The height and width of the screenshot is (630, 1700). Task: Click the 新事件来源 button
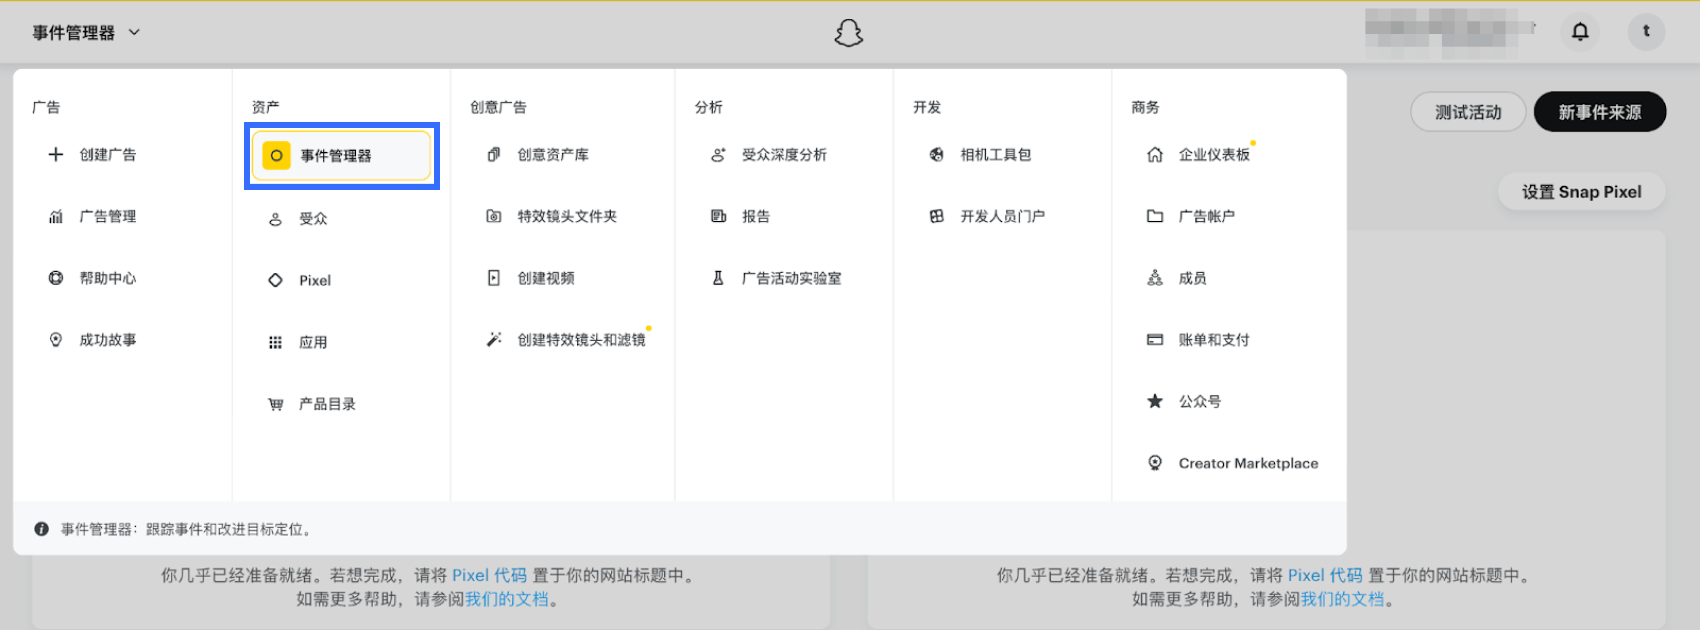1599,112
